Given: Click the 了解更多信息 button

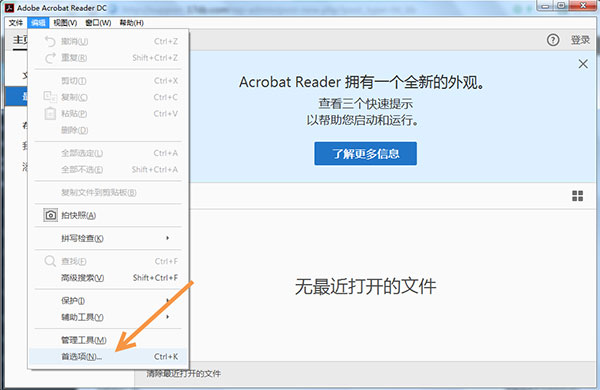Looking at the screenshot, I should 365,153.
